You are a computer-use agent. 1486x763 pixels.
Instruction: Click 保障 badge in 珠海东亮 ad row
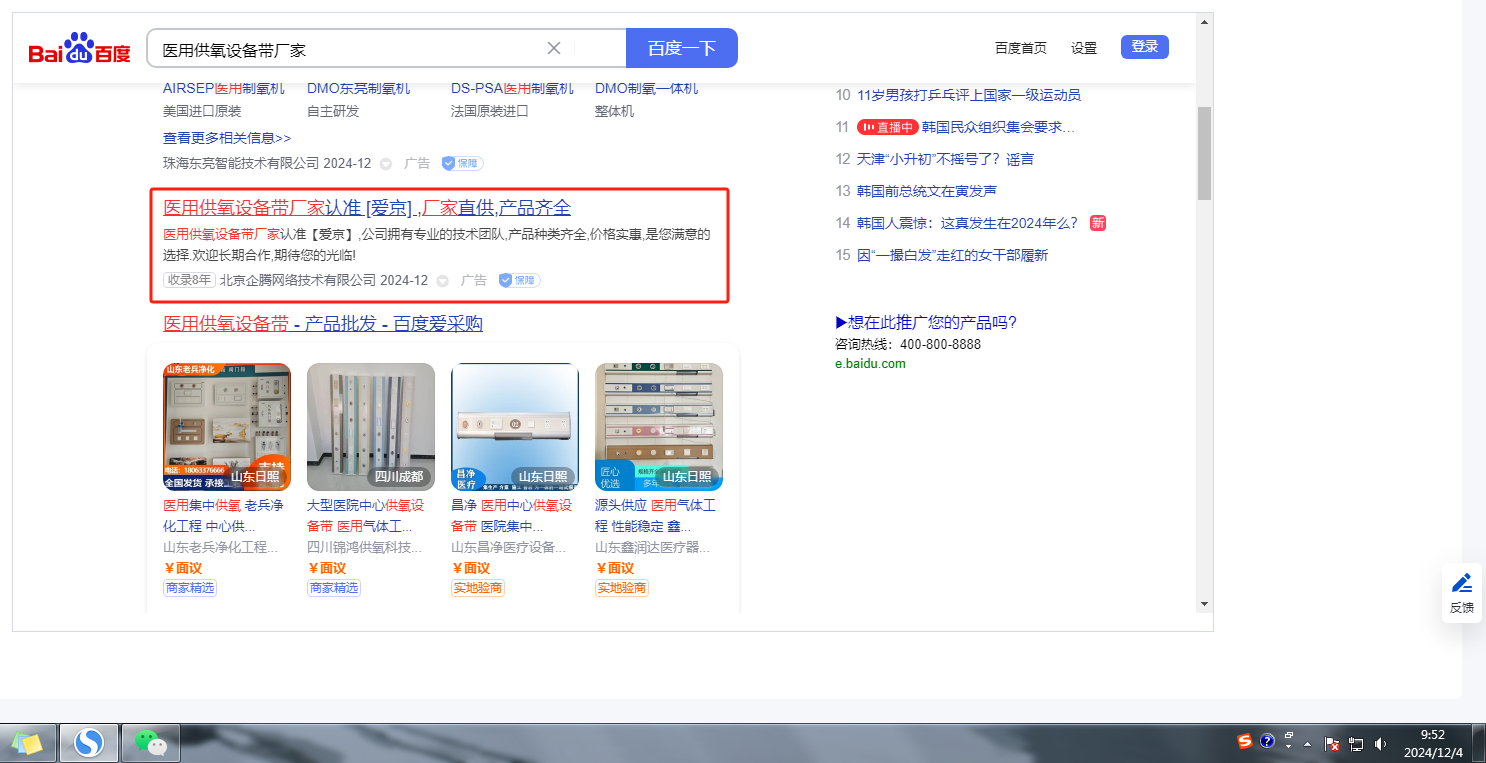coord(462,163)
